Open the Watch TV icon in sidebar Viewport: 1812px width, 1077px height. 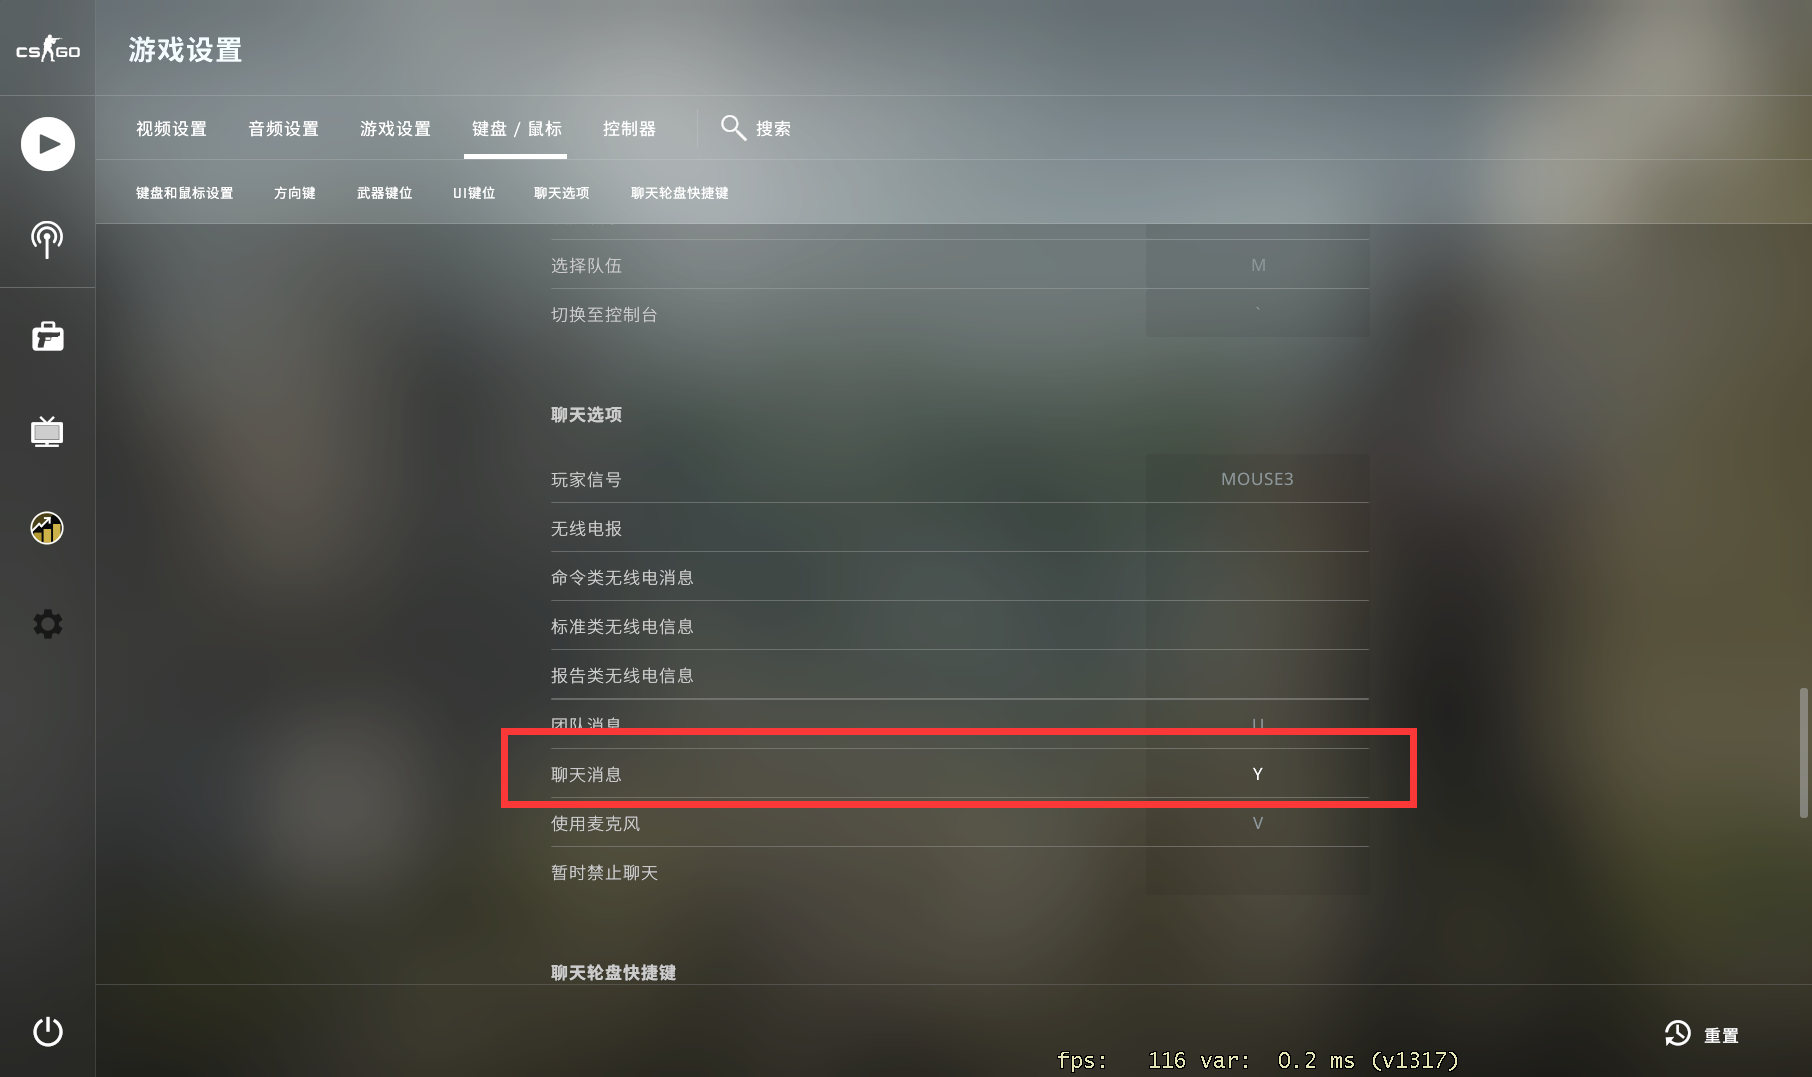pyautogui.click(x=47, y=432)
